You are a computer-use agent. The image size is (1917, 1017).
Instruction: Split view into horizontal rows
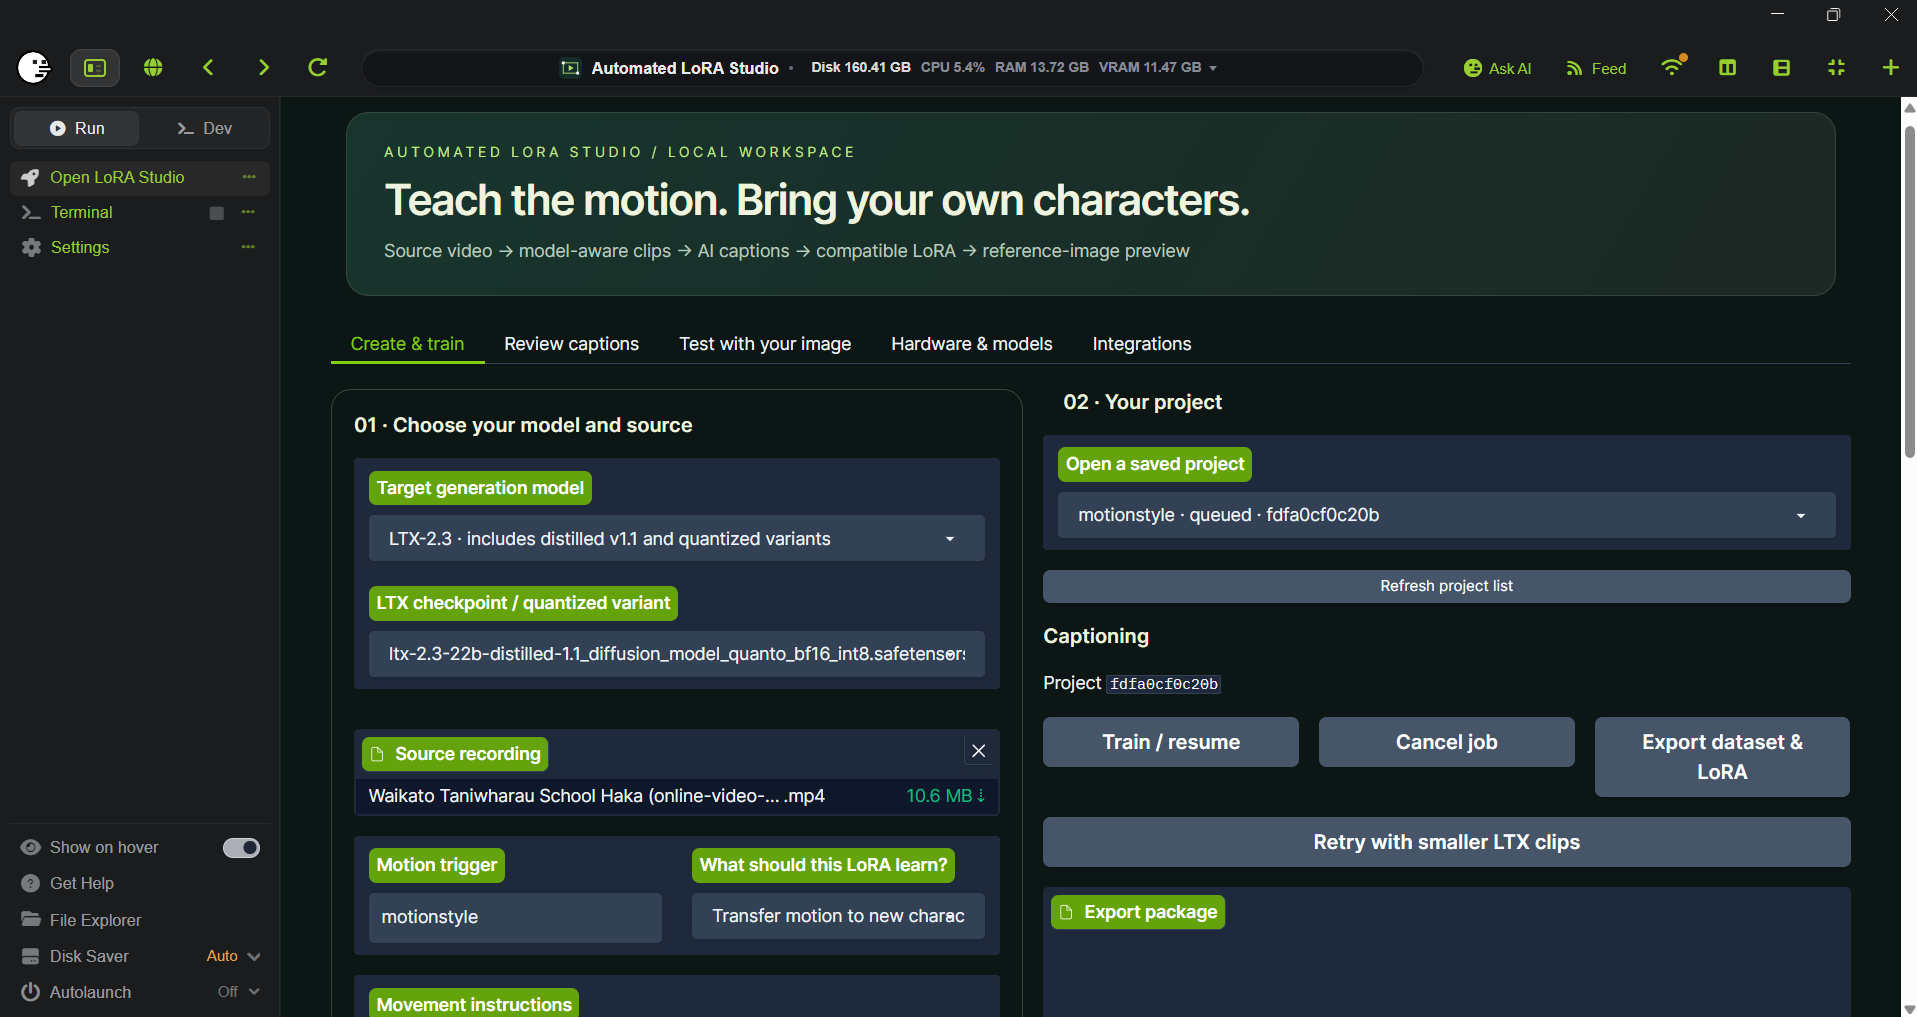coord(1781,68)
